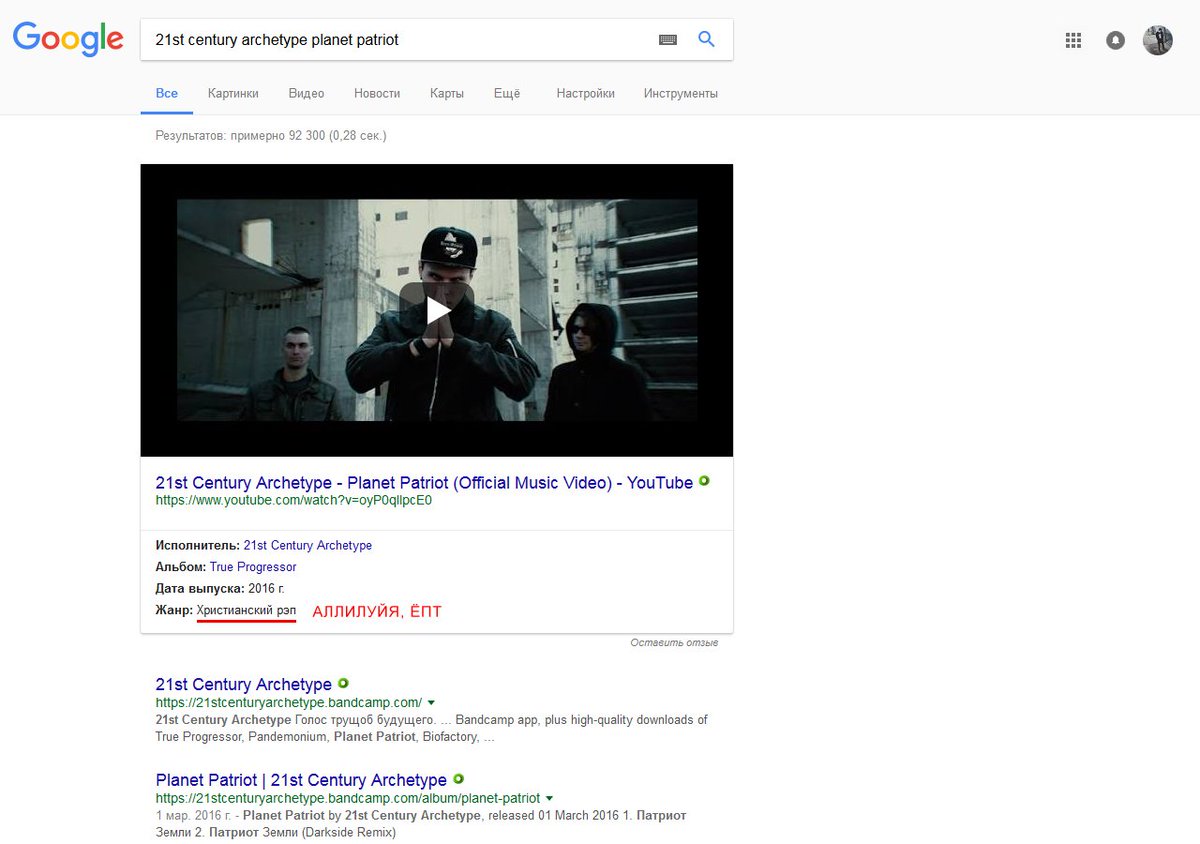This screenshot has height=844, width=1200.
Task: Play the Planet Patriot video
Action: [x=437, y=310]
